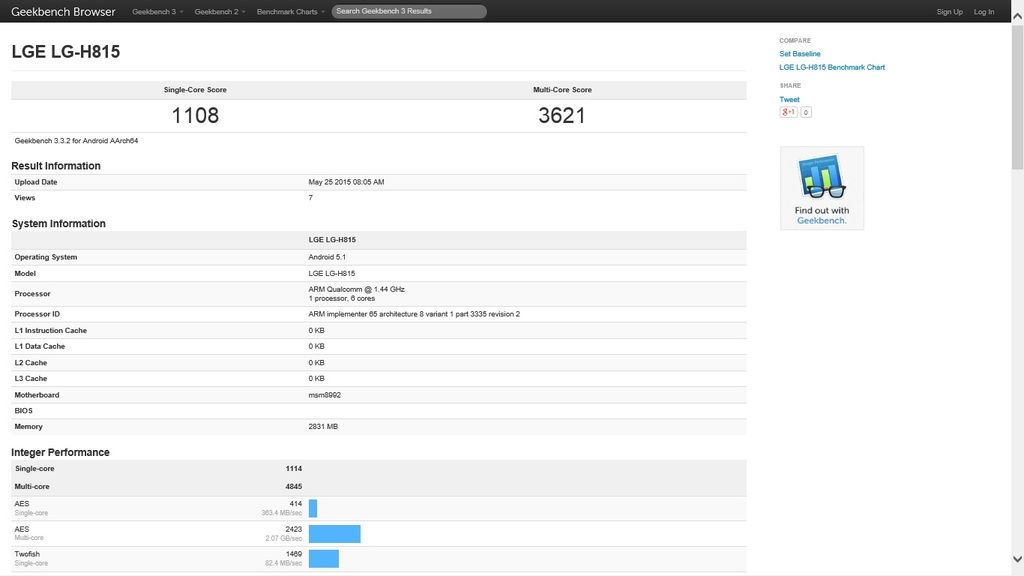Expand the Benchmark Charts dropdown
This screenshot has width=1024, height=576.
[290, 12]
